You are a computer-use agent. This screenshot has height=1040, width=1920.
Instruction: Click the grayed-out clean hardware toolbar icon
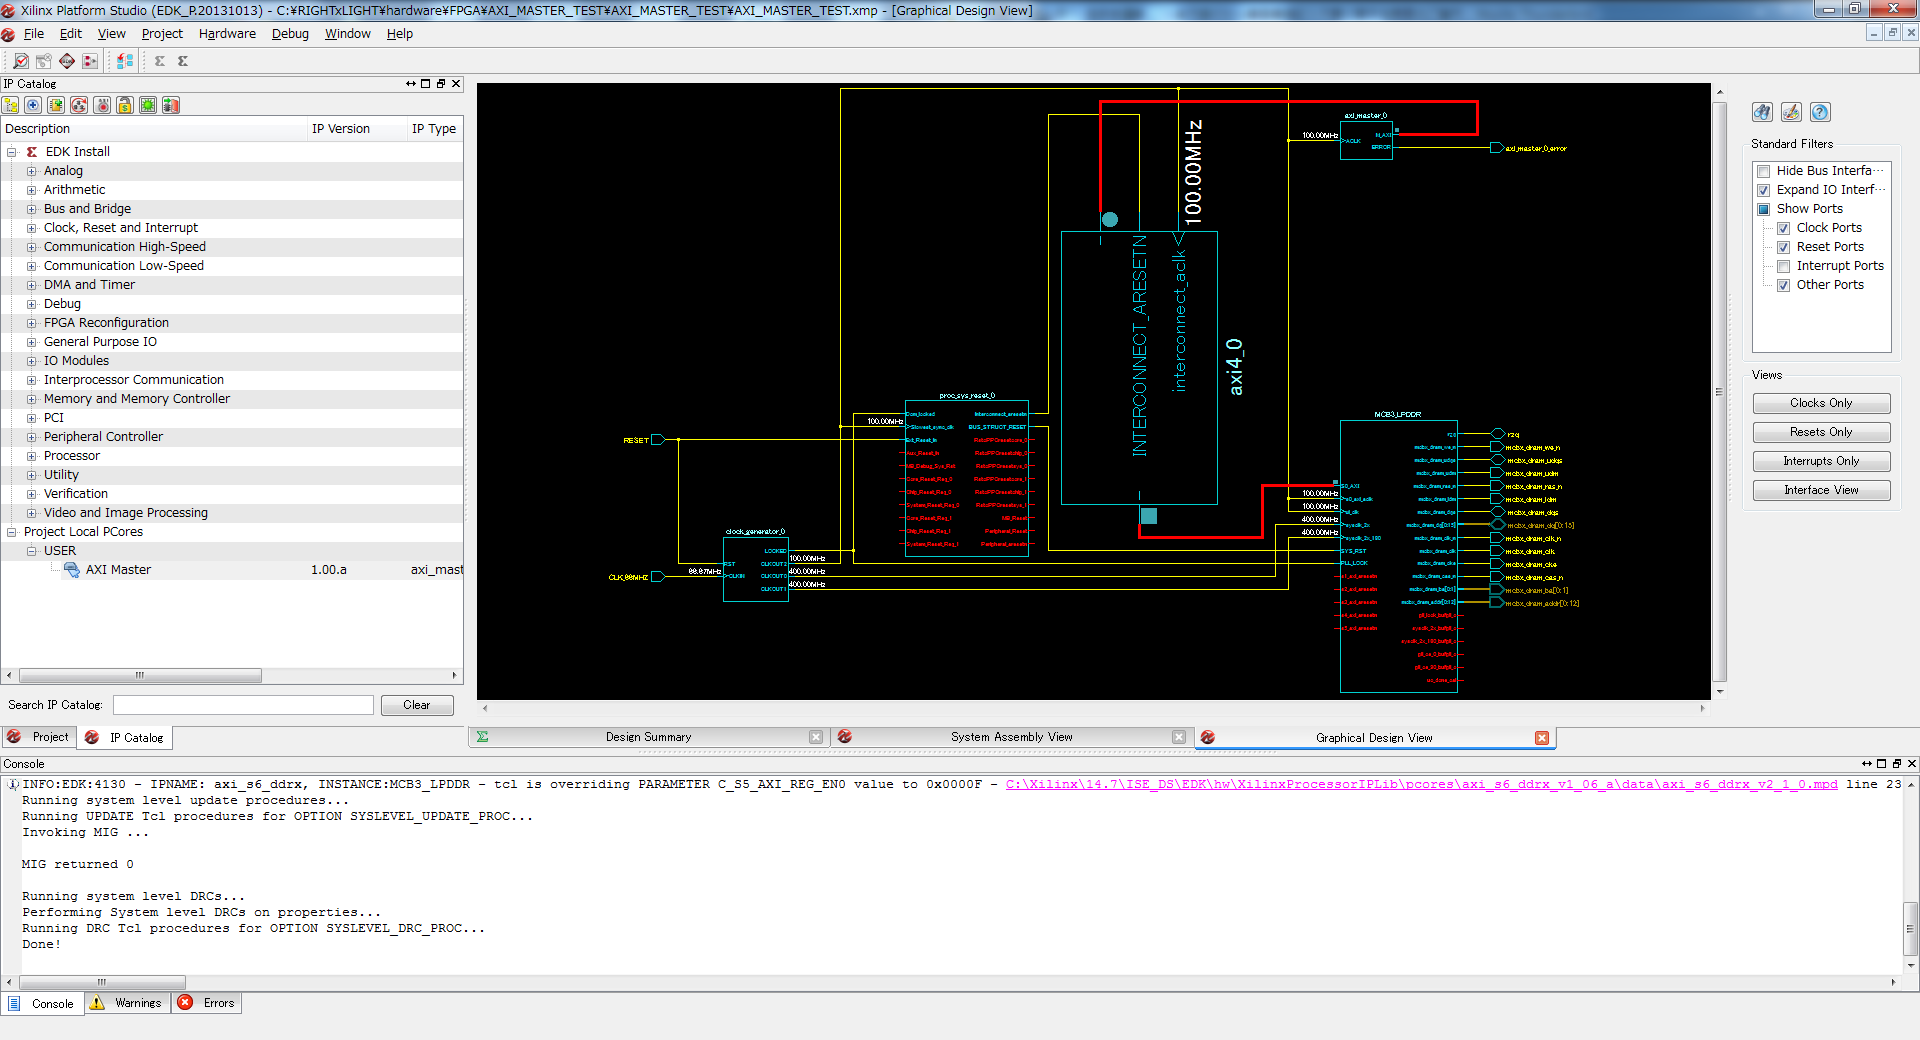[43, 61]
